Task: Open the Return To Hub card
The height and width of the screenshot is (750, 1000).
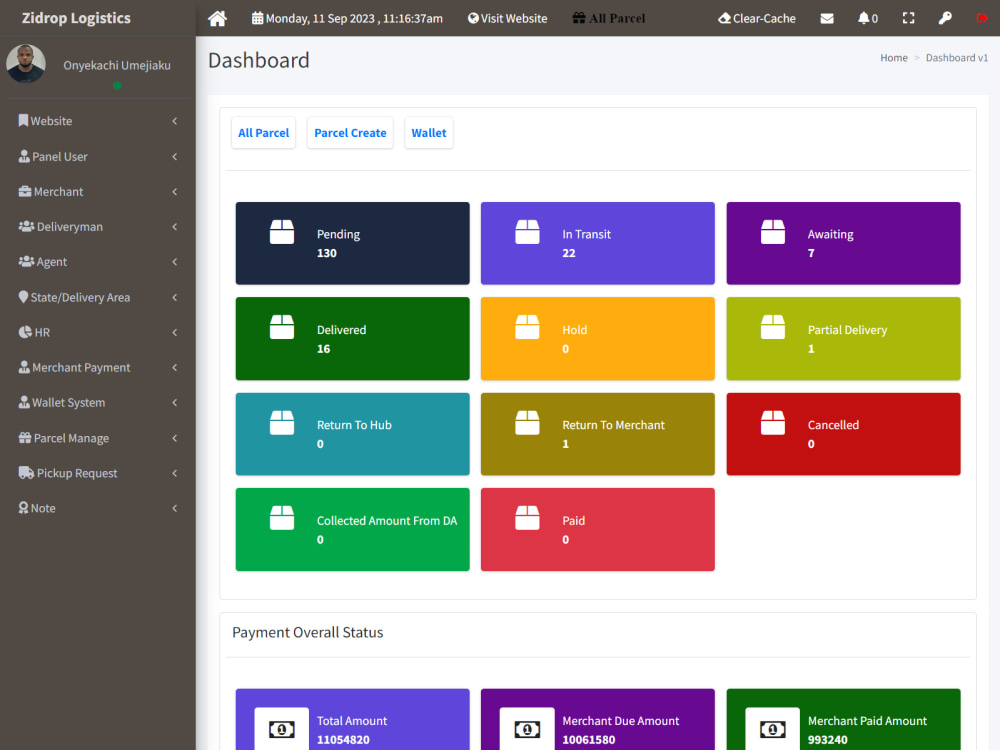Action: pos(353,434)
